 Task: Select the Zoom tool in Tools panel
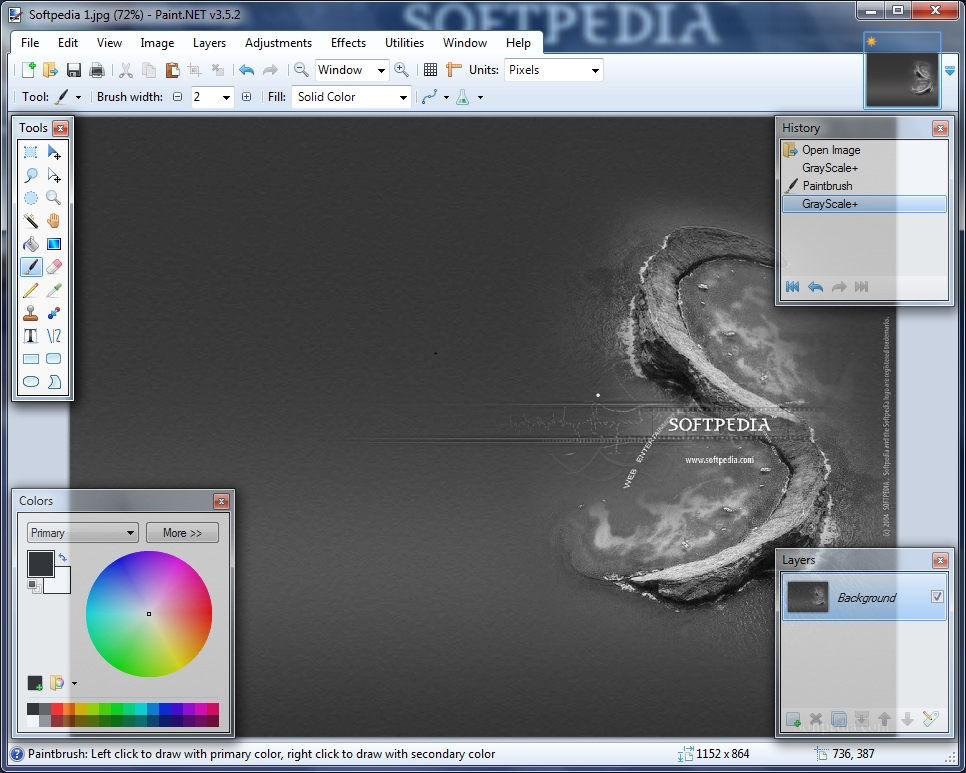click(54, 198)
